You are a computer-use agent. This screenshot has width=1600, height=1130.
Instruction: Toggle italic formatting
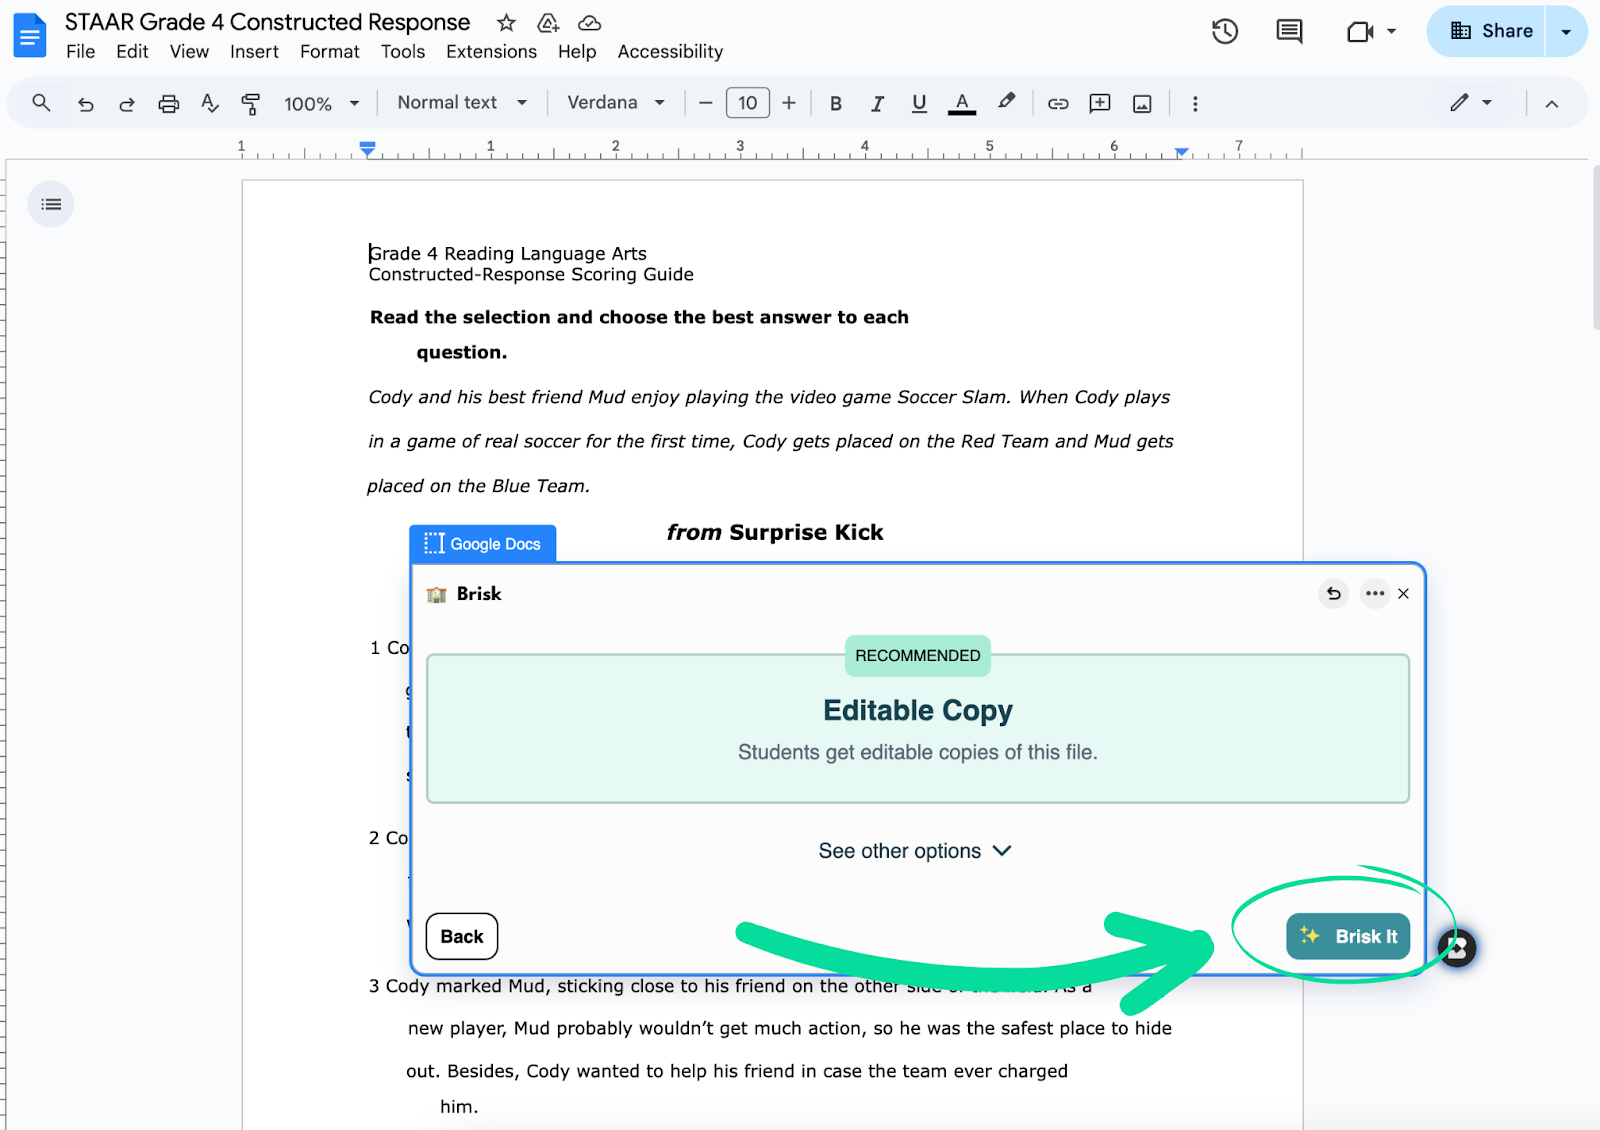point(877,103)
